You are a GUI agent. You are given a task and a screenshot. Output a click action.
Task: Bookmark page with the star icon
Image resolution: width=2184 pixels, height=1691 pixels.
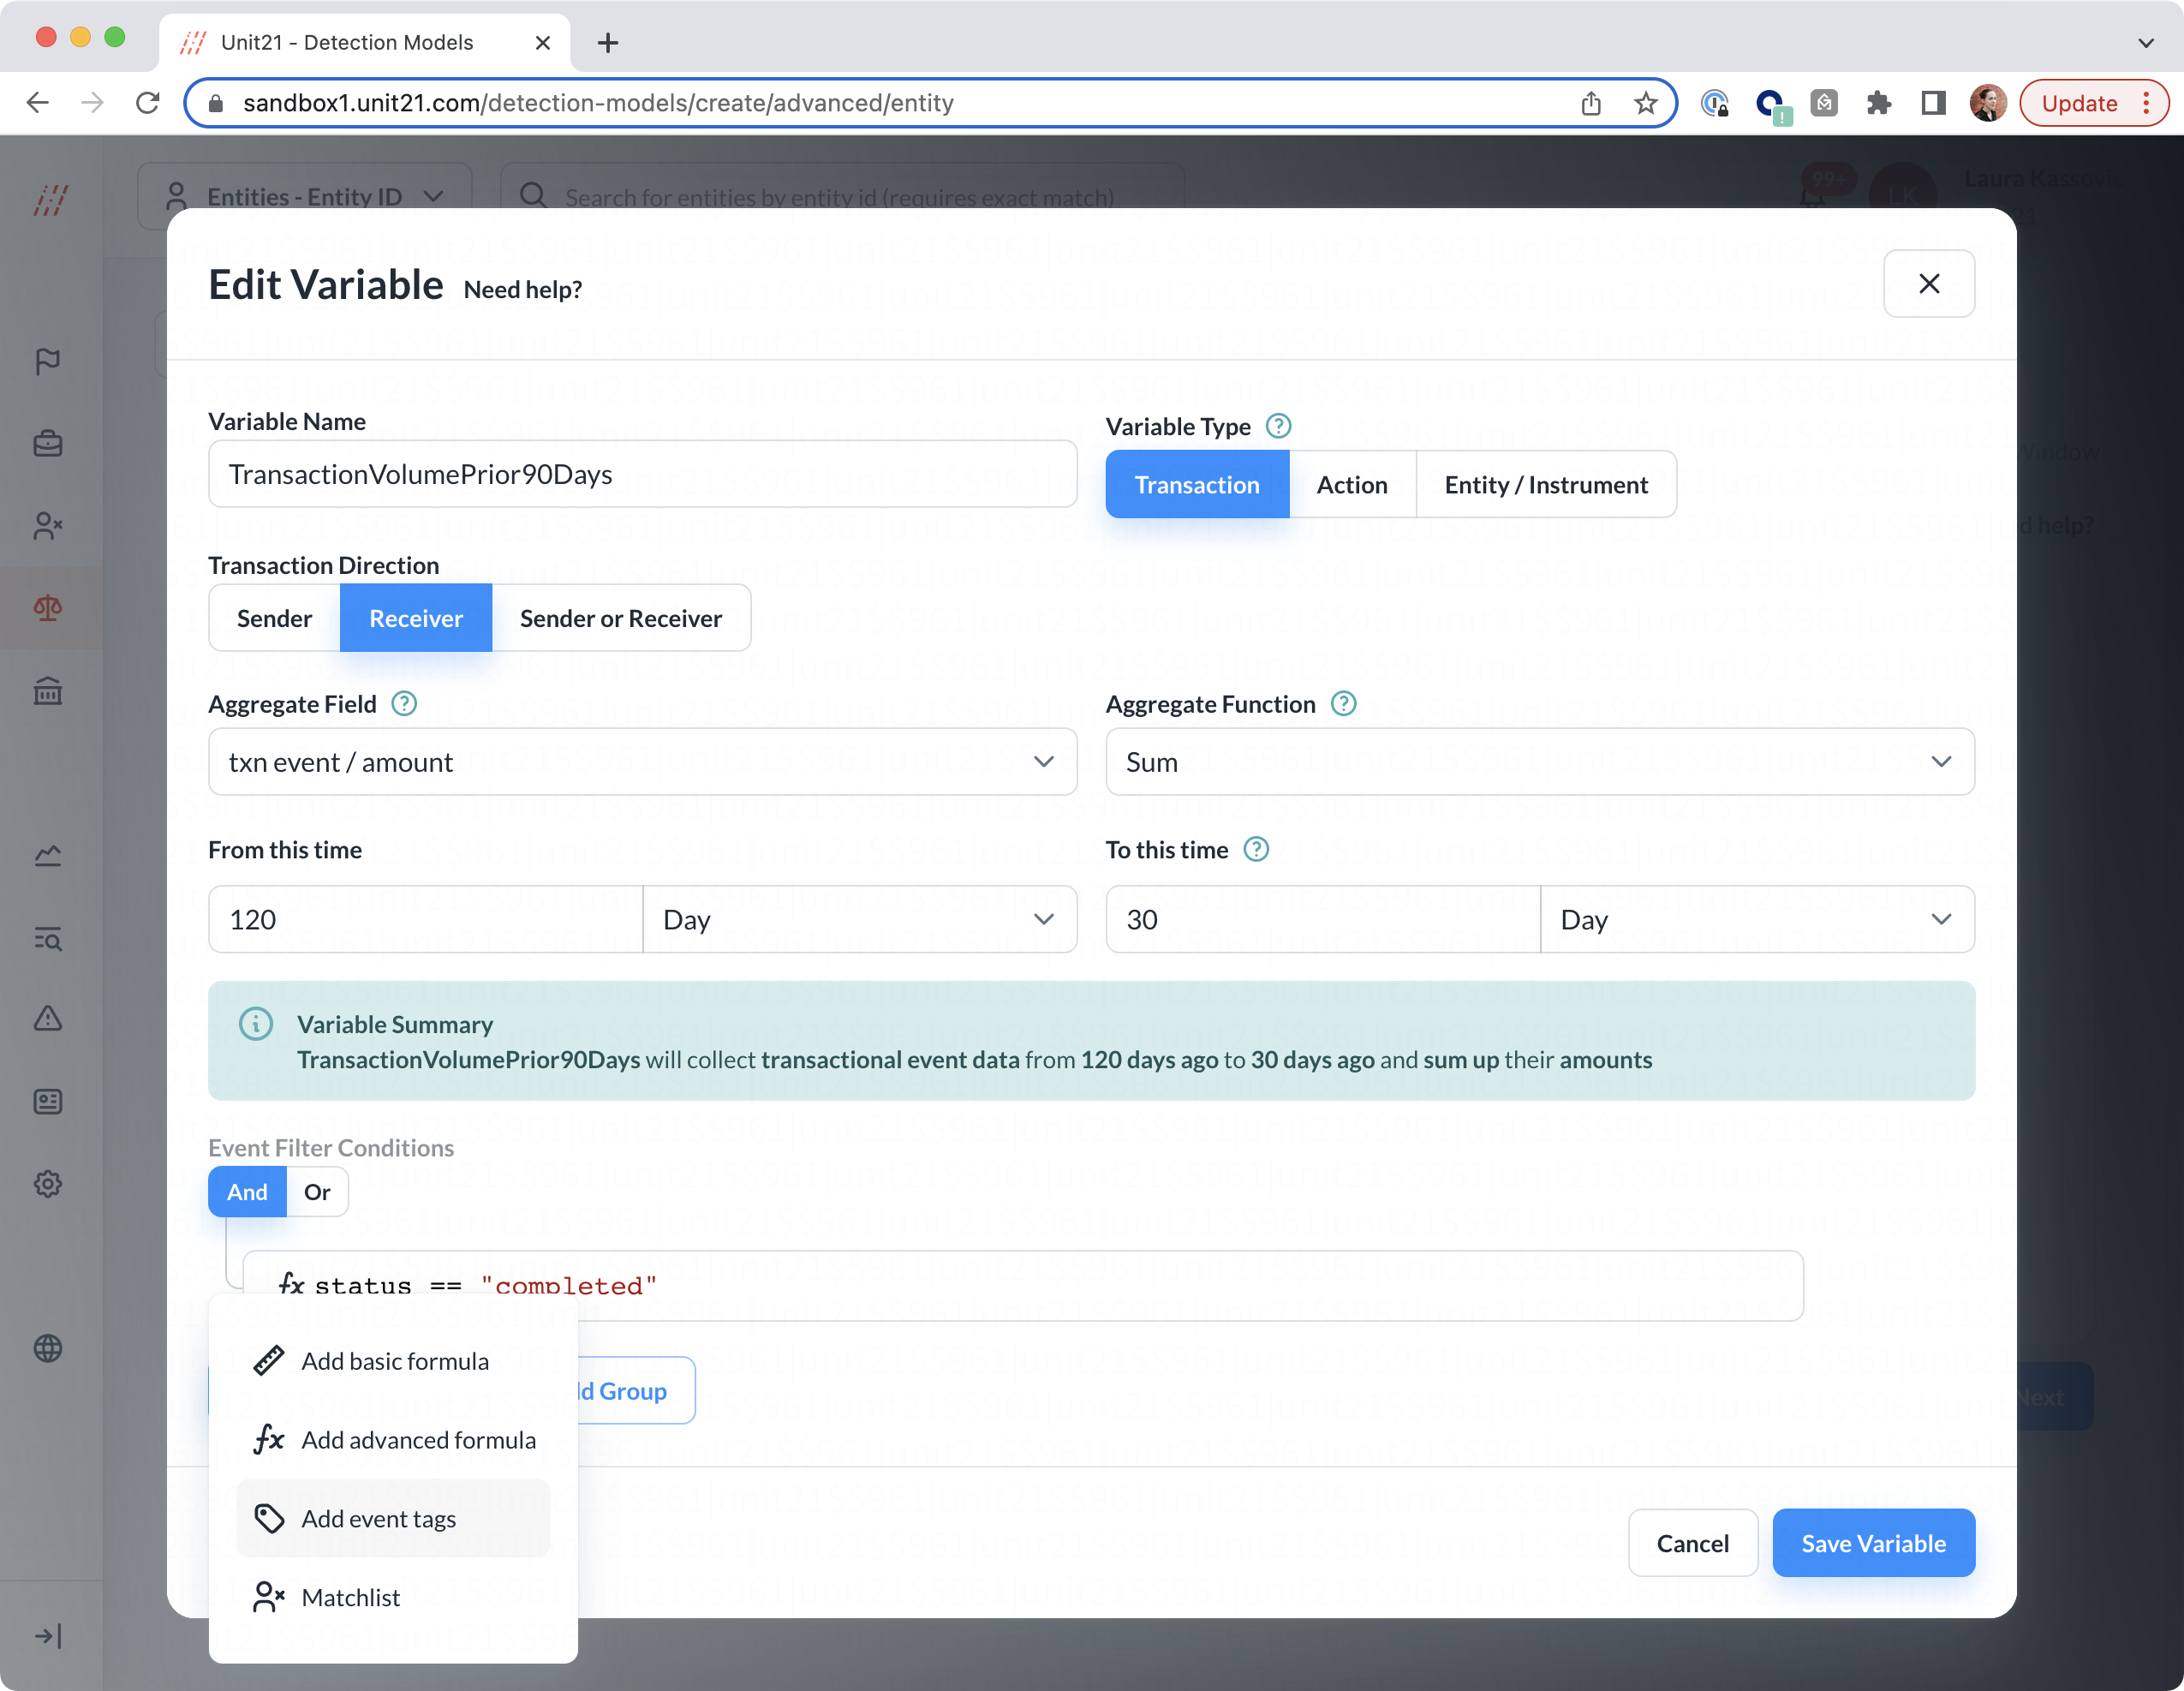(1645, 103)
